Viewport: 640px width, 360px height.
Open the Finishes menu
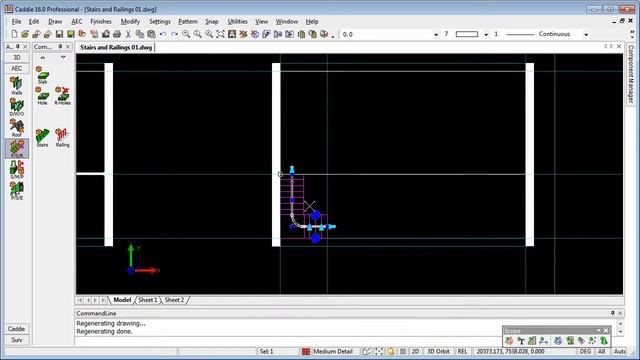pos(101,22)
